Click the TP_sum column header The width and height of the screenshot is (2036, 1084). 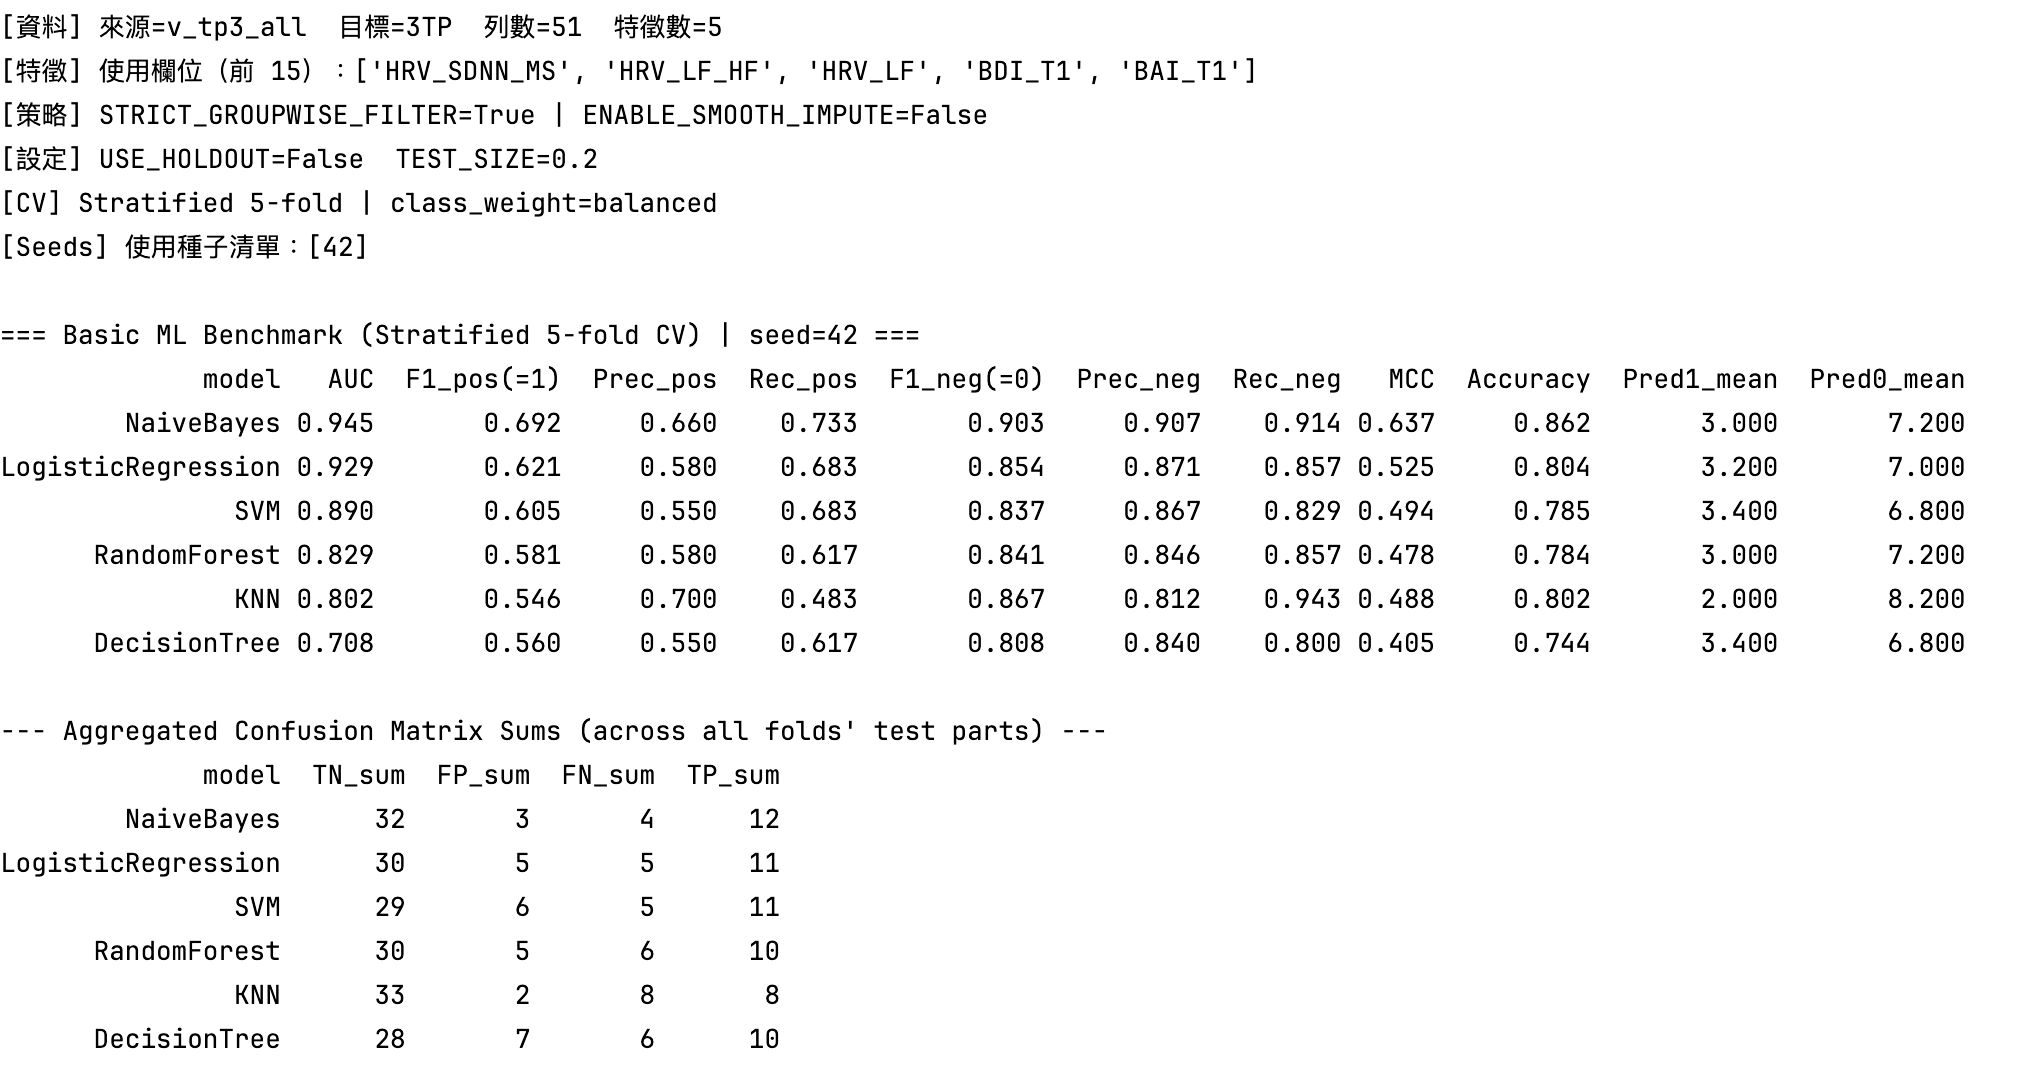pos(733,776)
